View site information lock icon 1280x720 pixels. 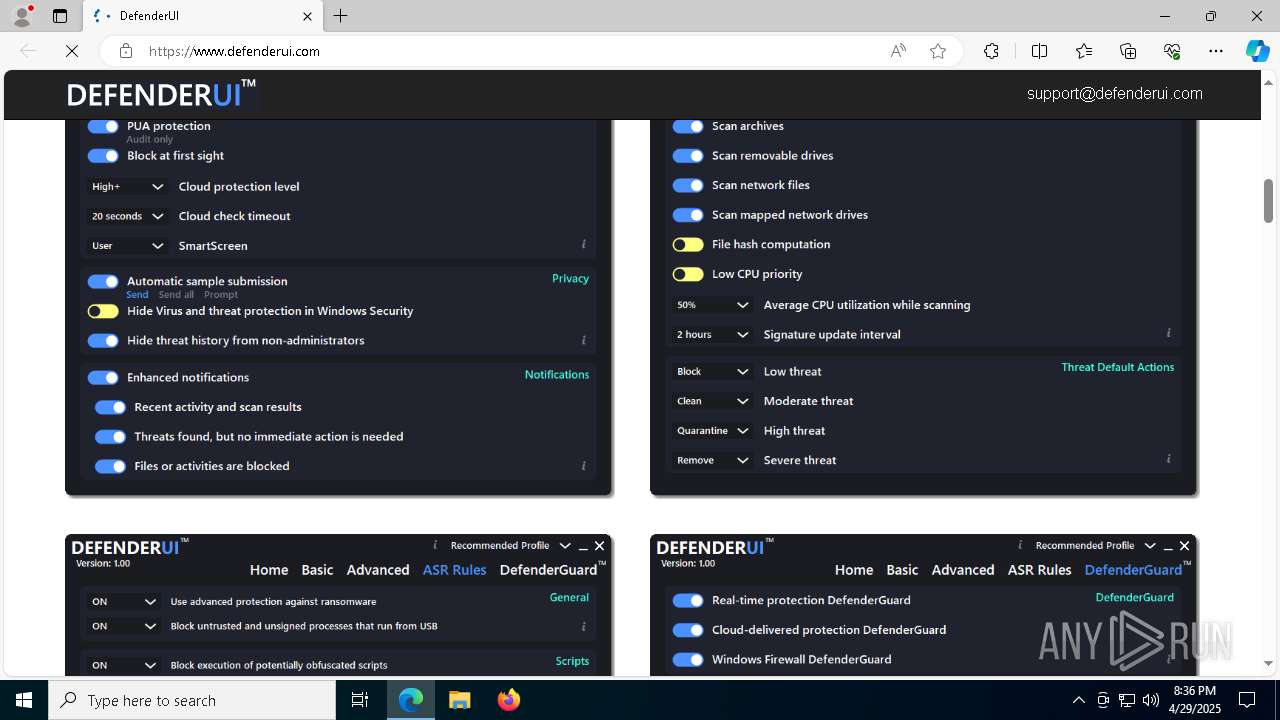click(x=126, y=51)
